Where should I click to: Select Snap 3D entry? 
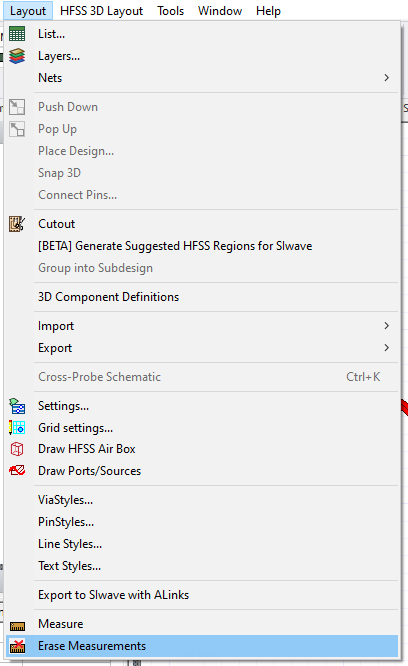(x=202, y=173)
